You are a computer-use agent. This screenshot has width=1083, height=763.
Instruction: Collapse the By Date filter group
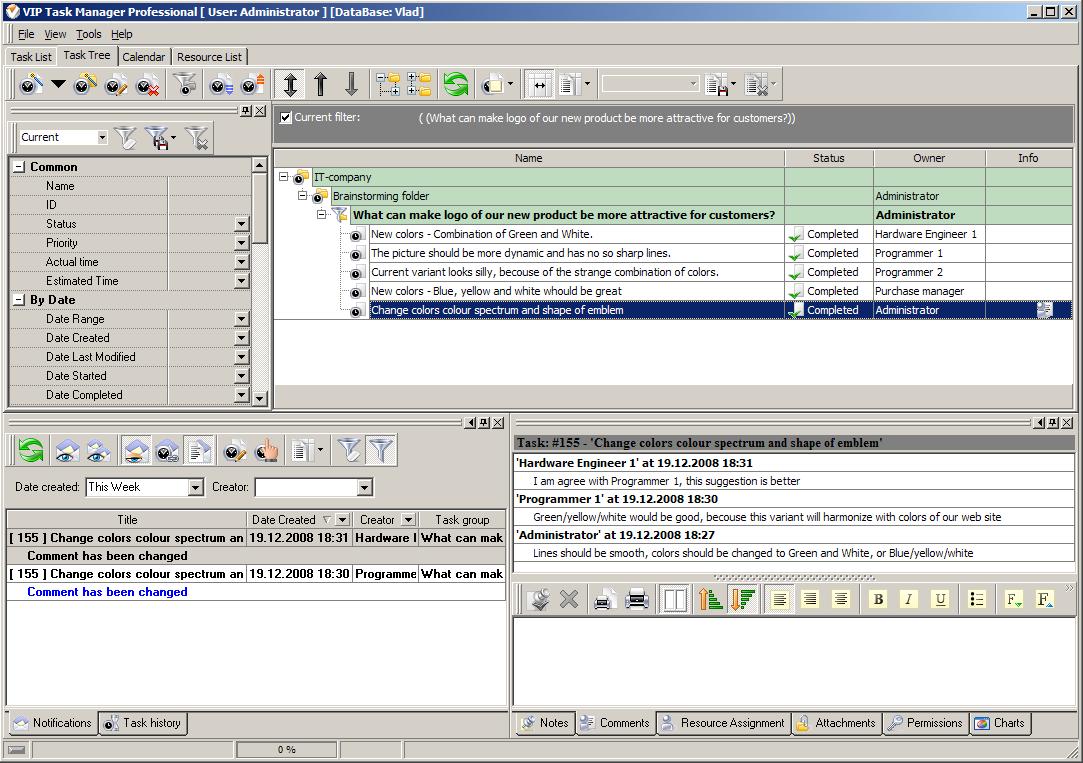pyautogui.click(x=19, y=300)
